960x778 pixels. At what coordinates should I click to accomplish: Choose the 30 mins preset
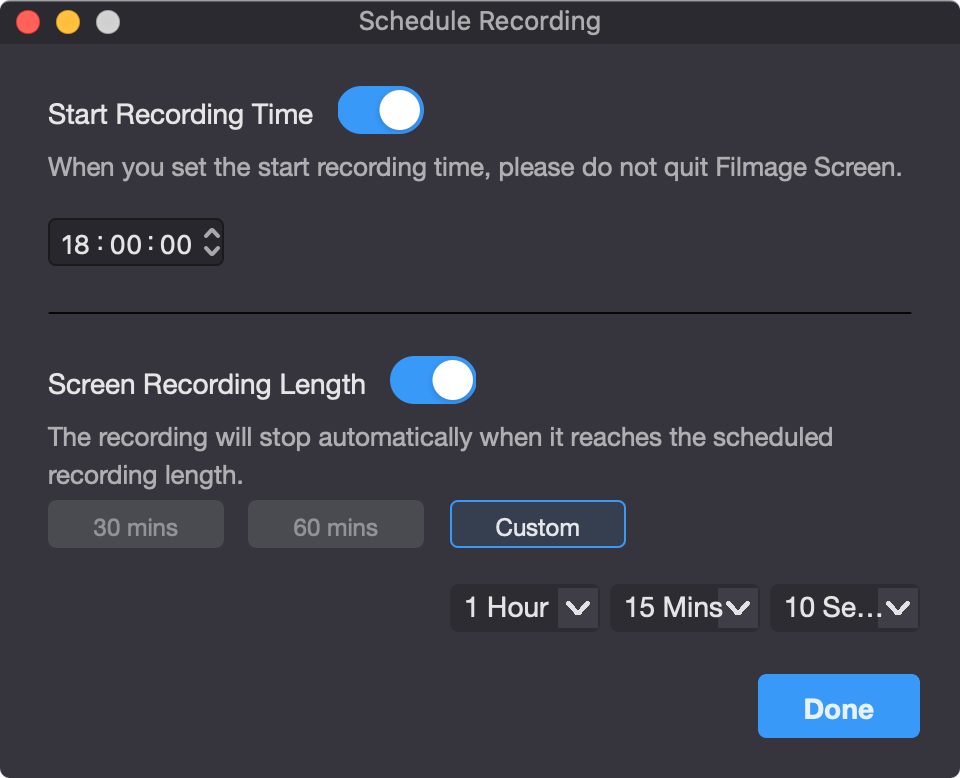136,525
